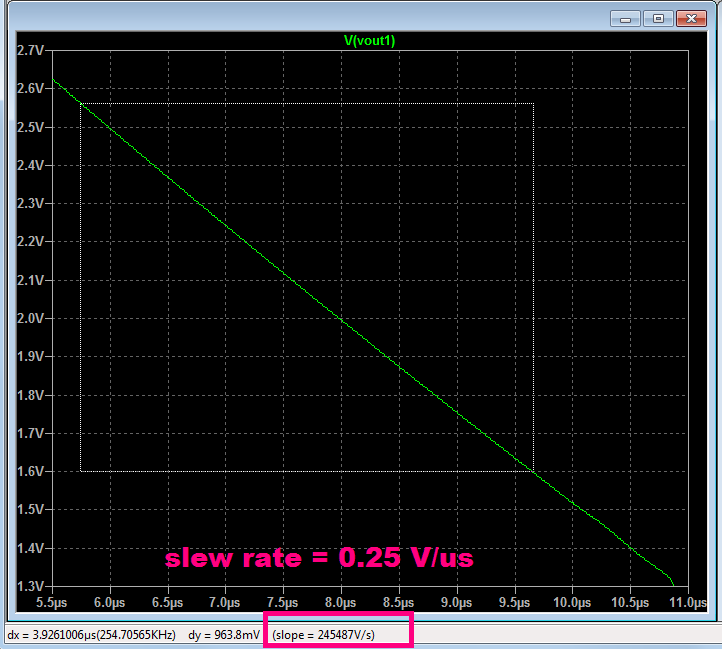Close the waveform window
Viewport: 722px width, 649px height.
[x=691, y=18]
